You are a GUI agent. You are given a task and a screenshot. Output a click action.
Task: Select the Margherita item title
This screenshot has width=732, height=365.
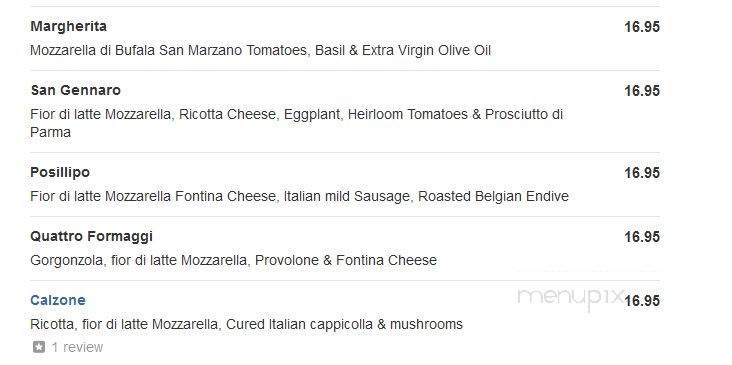pos(69,26)
